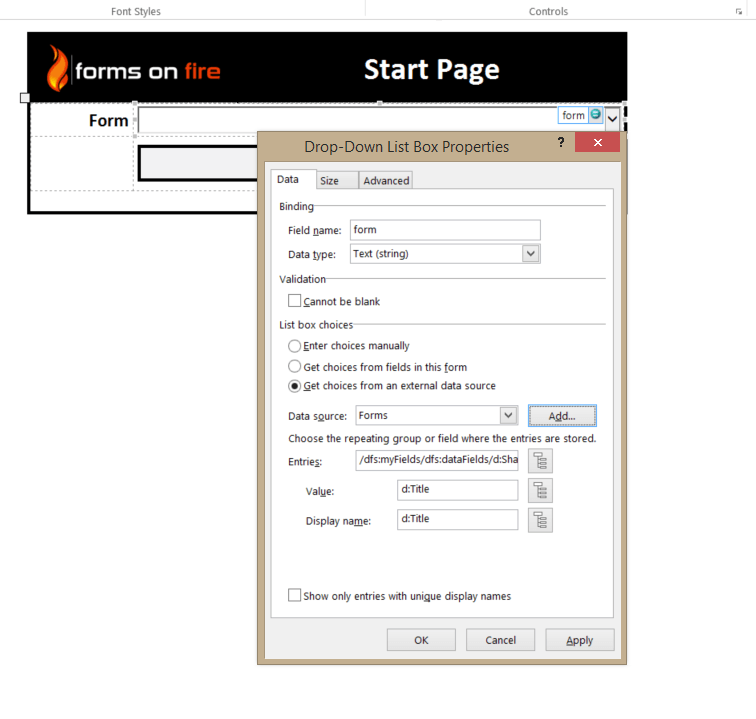Open XPath picker for Value field
Viewport: 756px width, 719px height.
(x=540, y=490)
